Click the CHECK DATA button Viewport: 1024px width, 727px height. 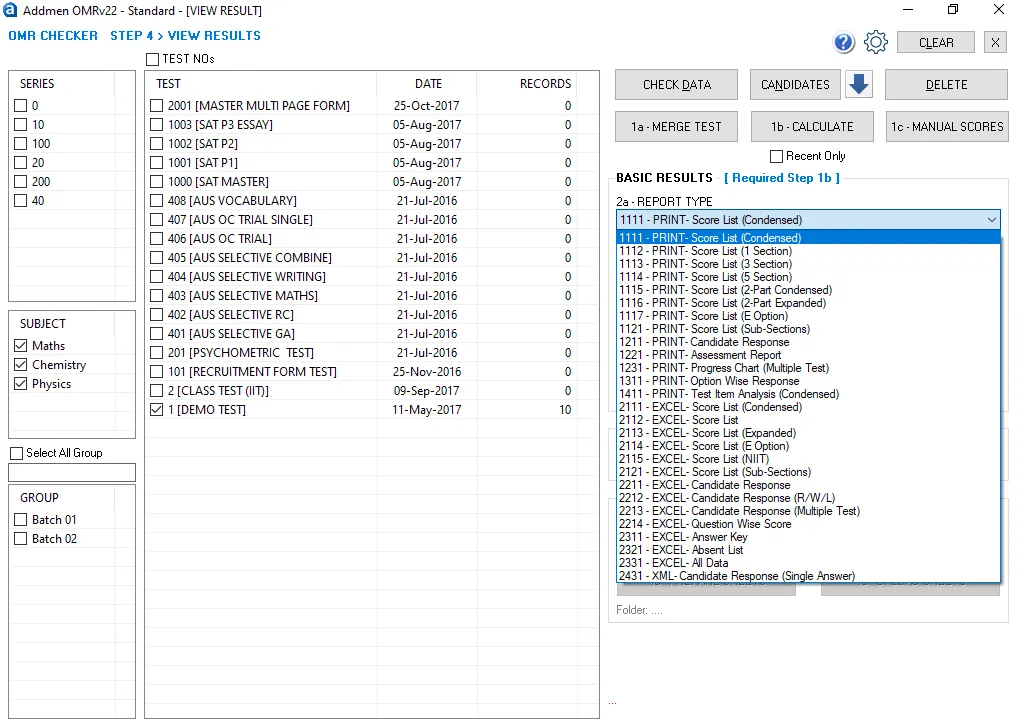pos(677,85)
